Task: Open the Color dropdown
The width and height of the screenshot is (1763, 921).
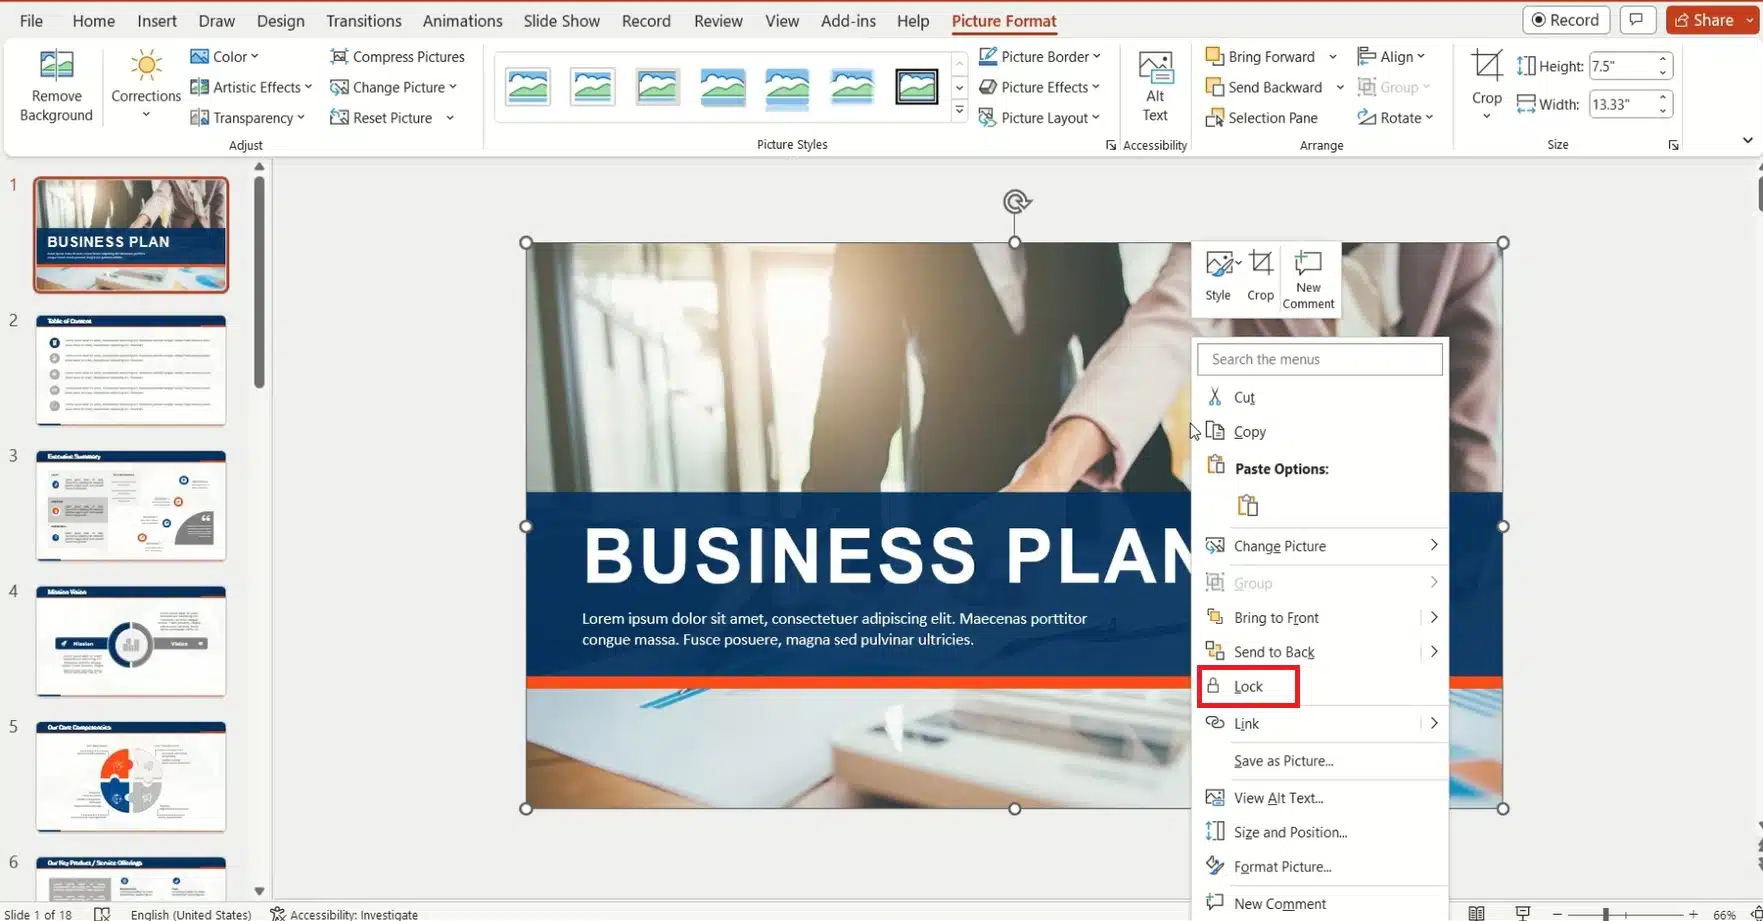Action: pos(225,57)
